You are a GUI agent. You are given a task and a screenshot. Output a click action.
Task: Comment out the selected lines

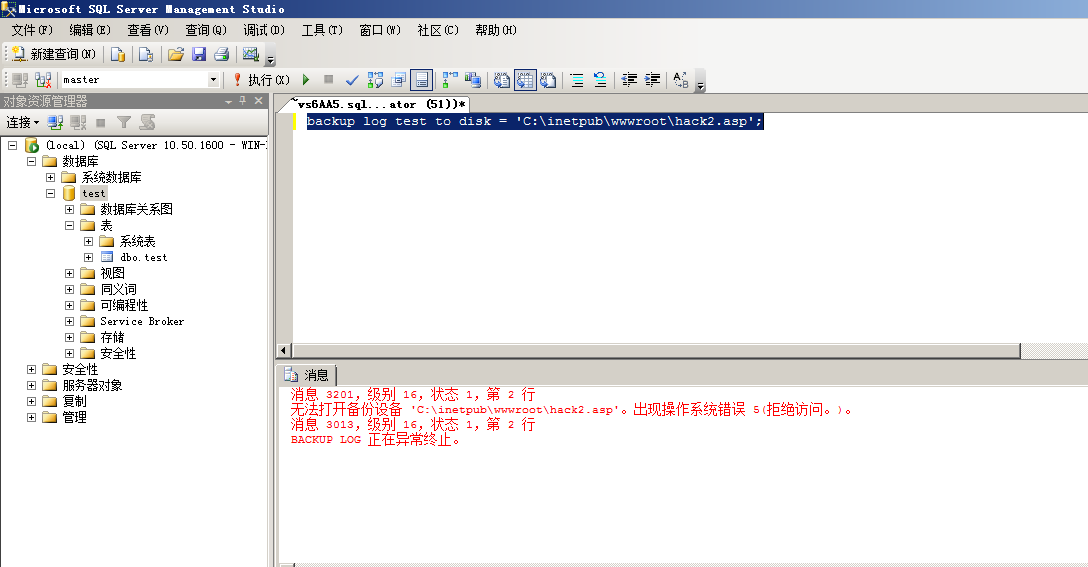coord(577,80)
